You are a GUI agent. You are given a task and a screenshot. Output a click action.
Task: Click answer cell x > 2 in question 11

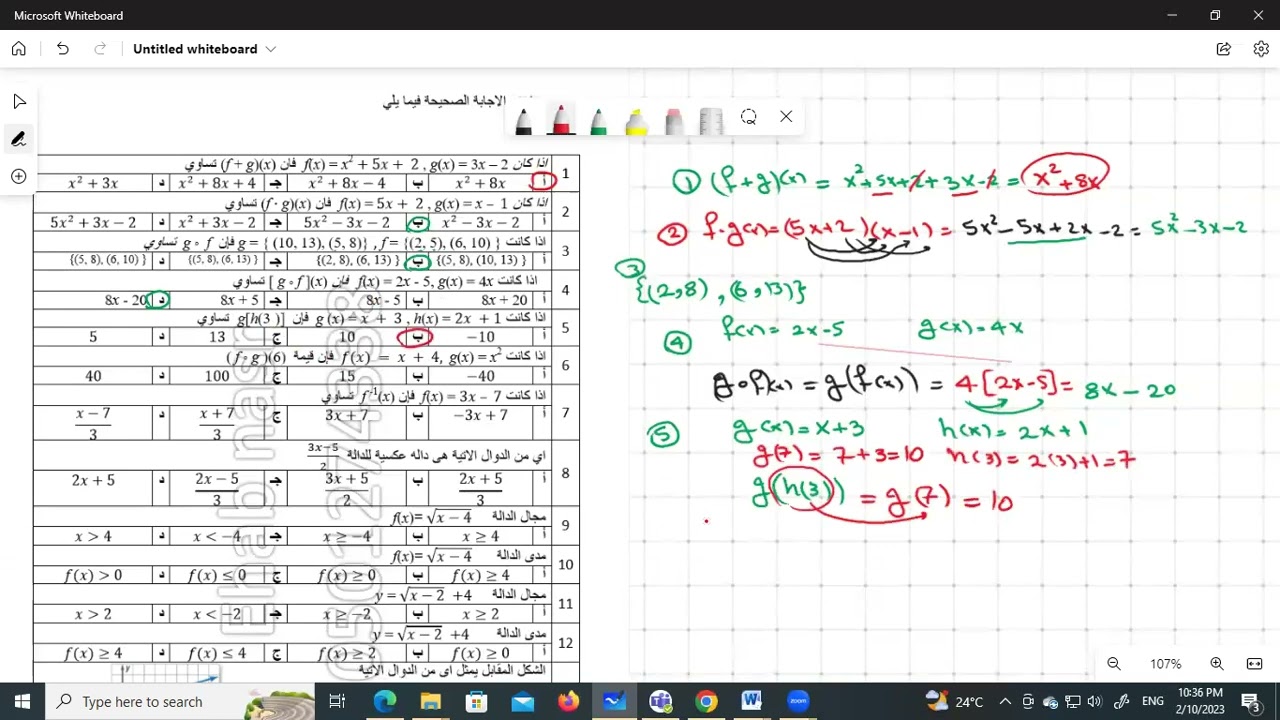click(93, 614)
